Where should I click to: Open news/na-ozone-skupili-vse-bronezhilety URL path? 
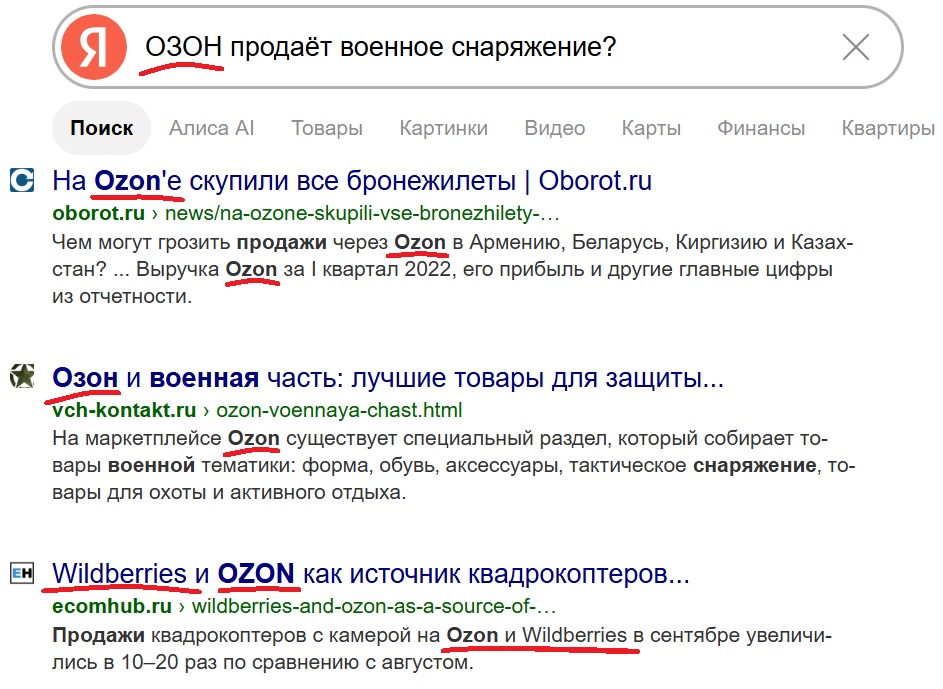click(x=362, y=213)
